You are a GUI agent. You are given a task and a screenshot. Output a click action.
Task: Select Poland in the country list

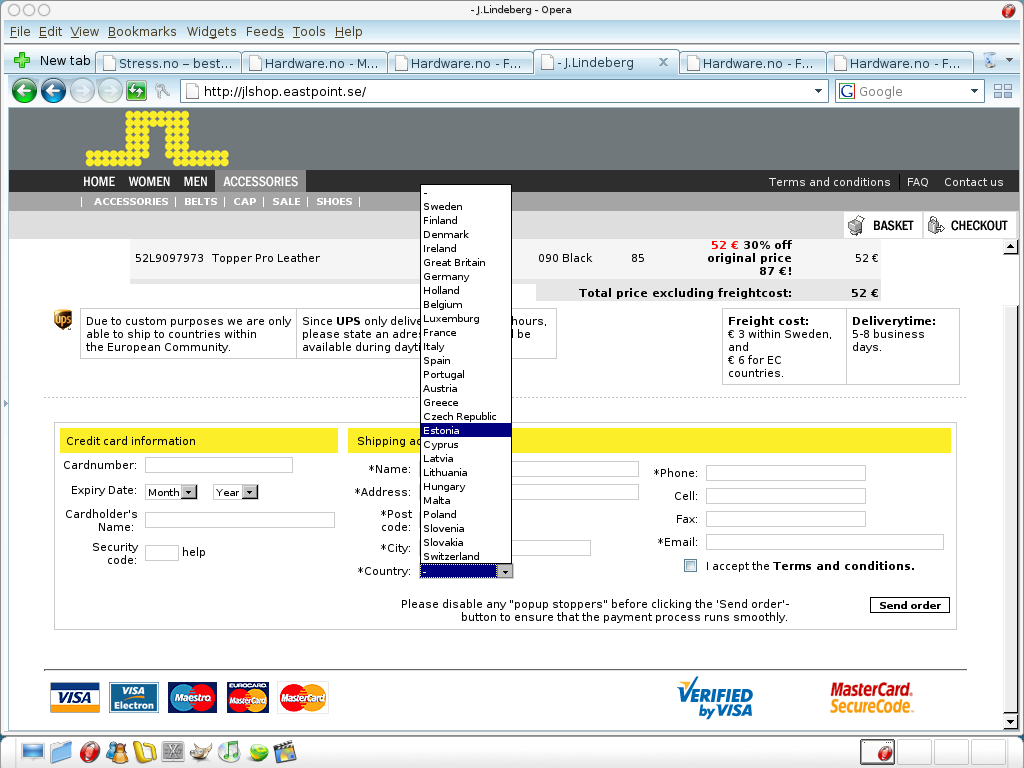pos(466,515)
